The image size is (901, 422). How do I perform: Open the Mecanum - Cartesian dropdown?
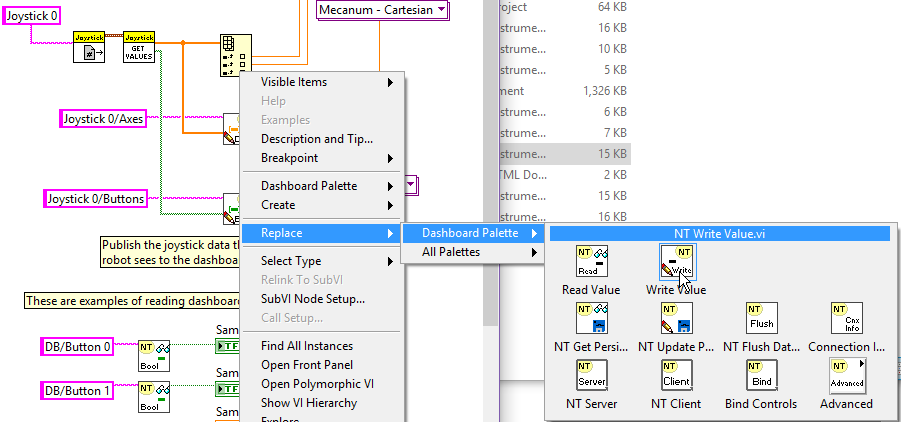[383, 11]
